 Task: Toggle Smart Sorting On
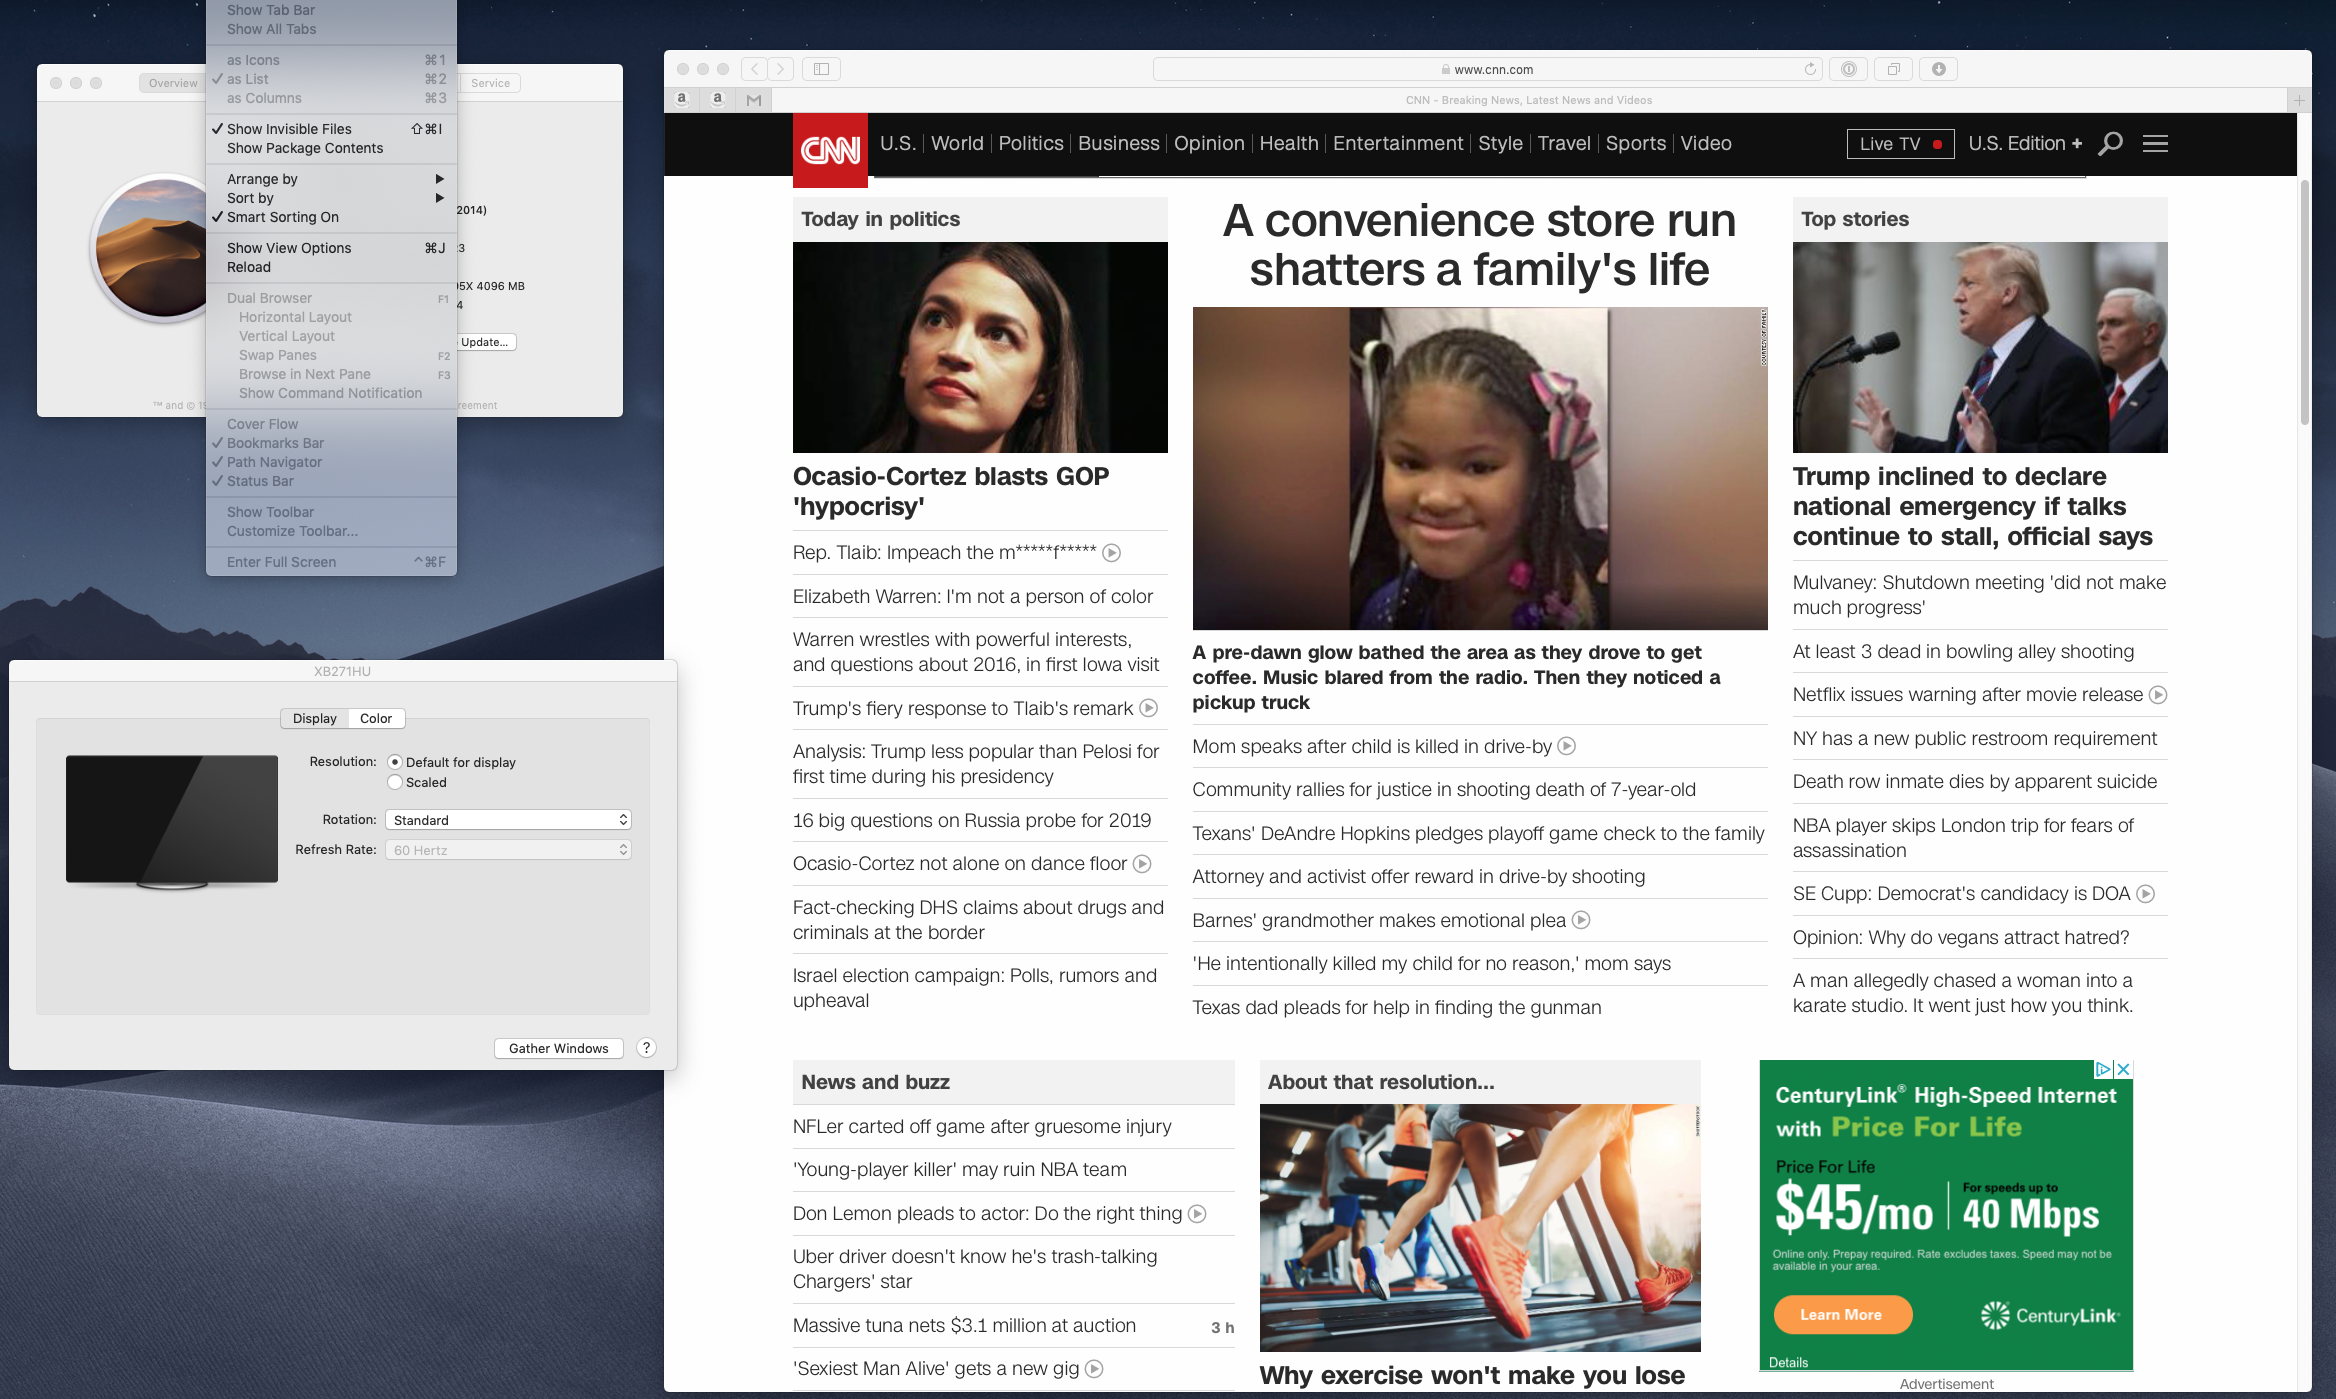[x=331, y=217]
